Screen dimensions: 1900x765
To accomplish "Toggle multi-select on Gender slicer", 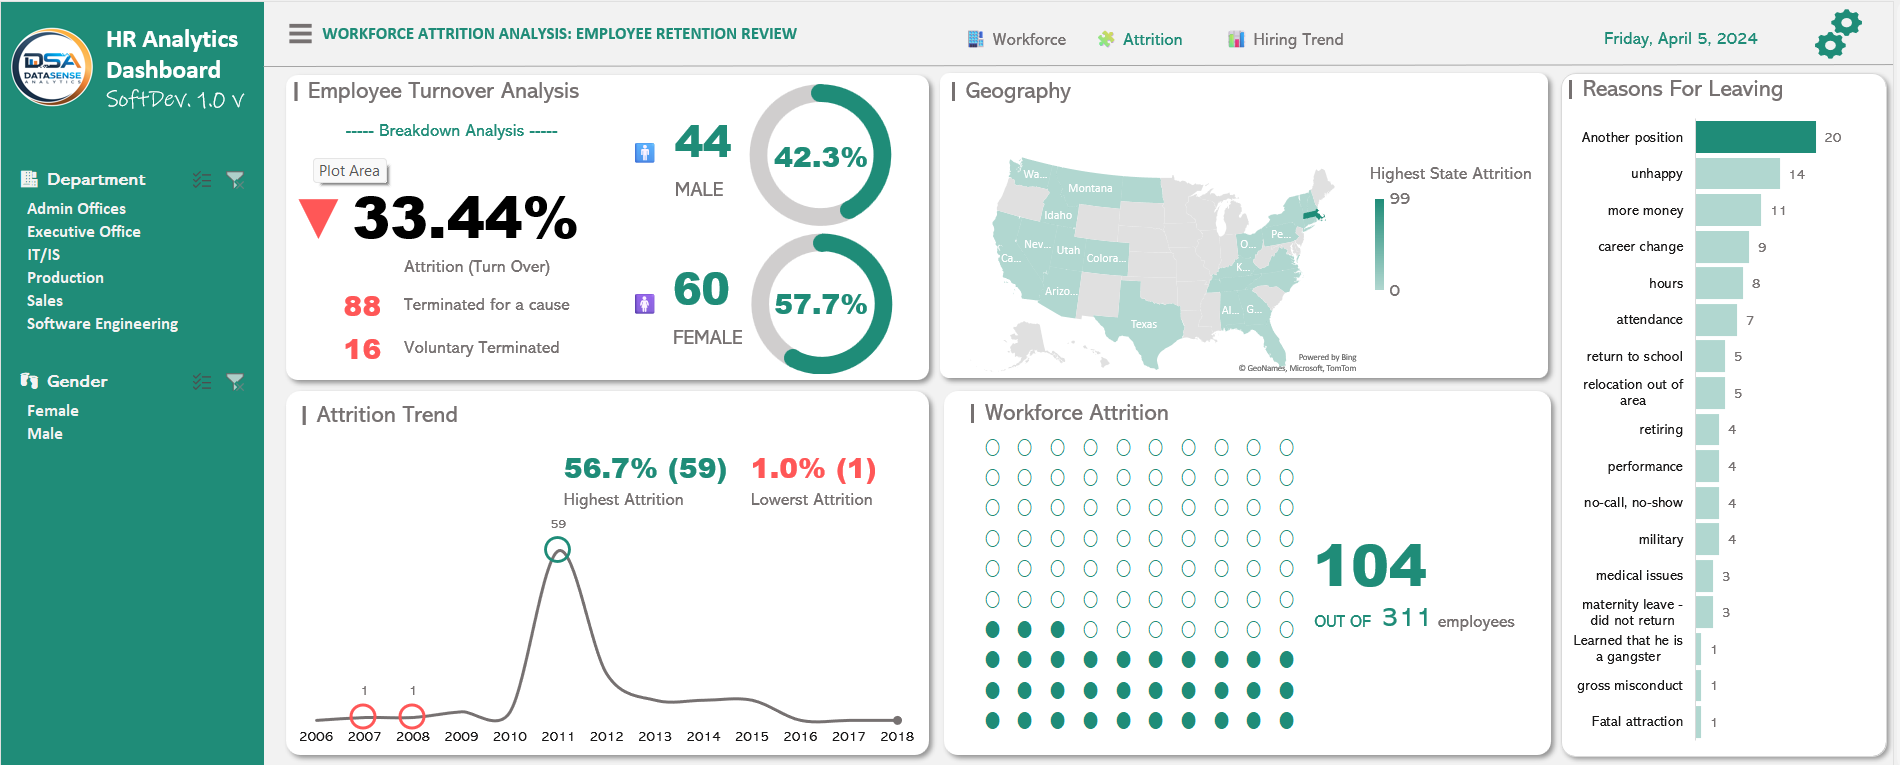I will (x=202, y=382).
